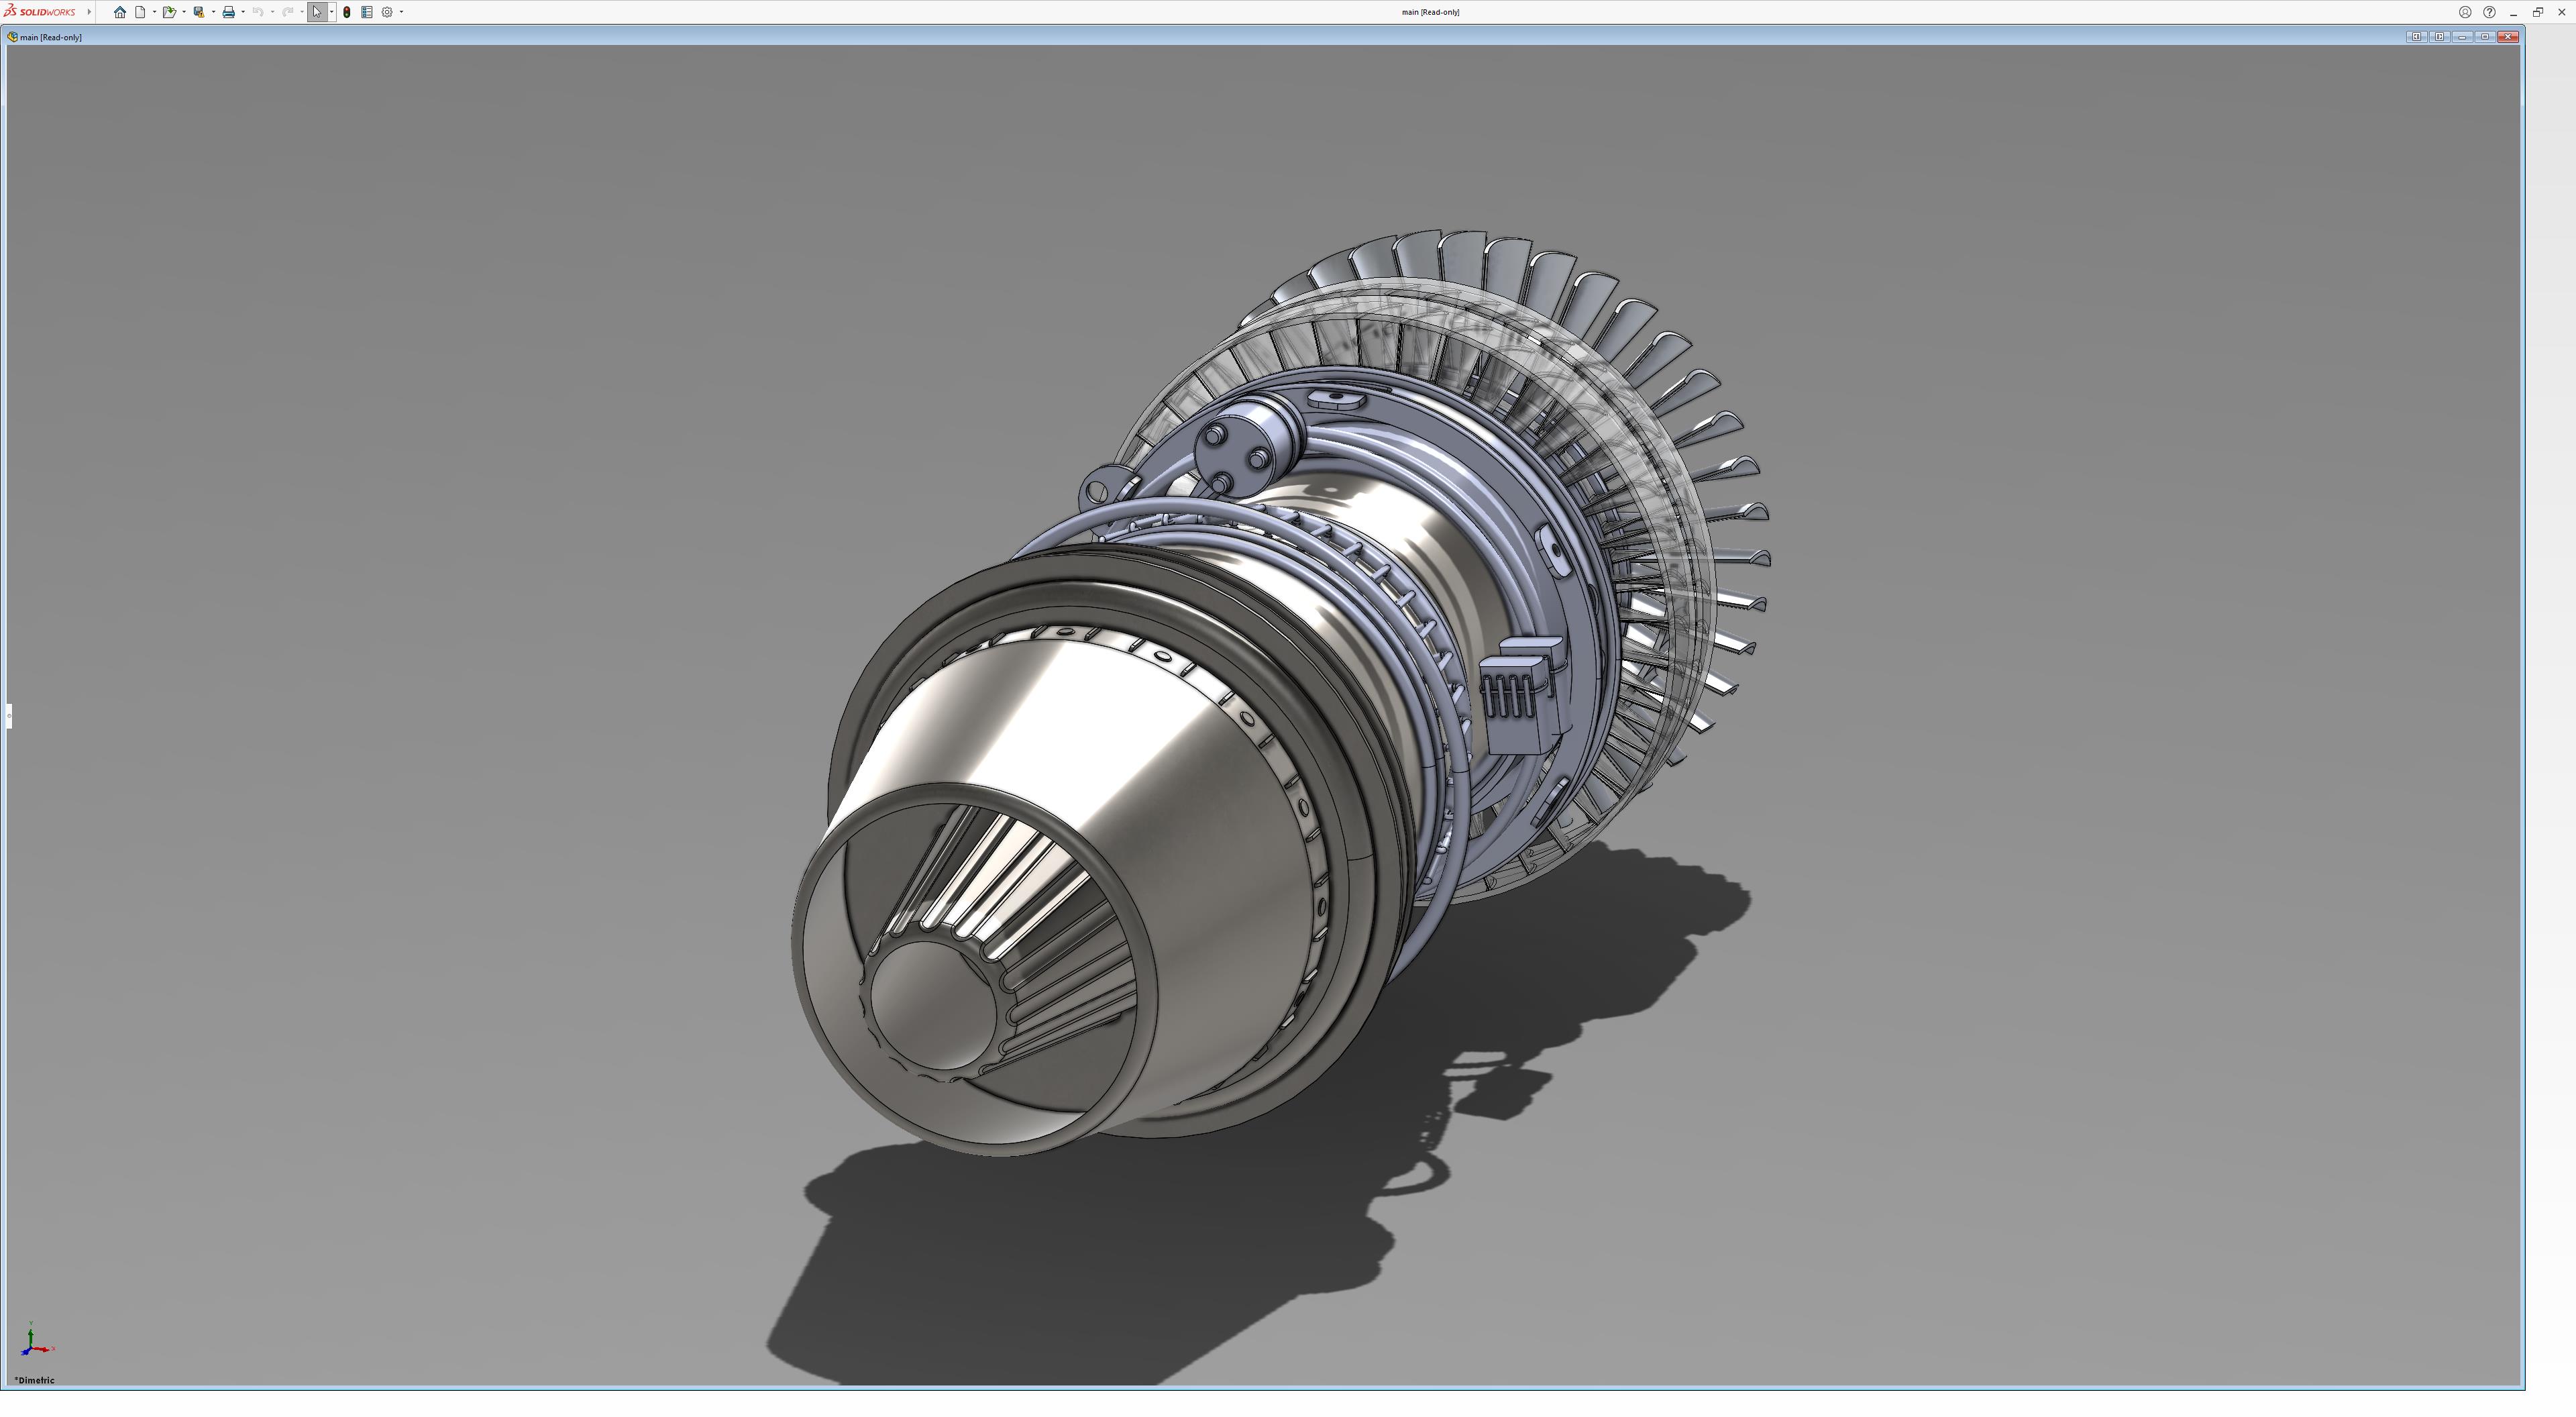Expand the New document dropdown arrow
Viewport: 2576px width, 1417px height.
point(154,12)
